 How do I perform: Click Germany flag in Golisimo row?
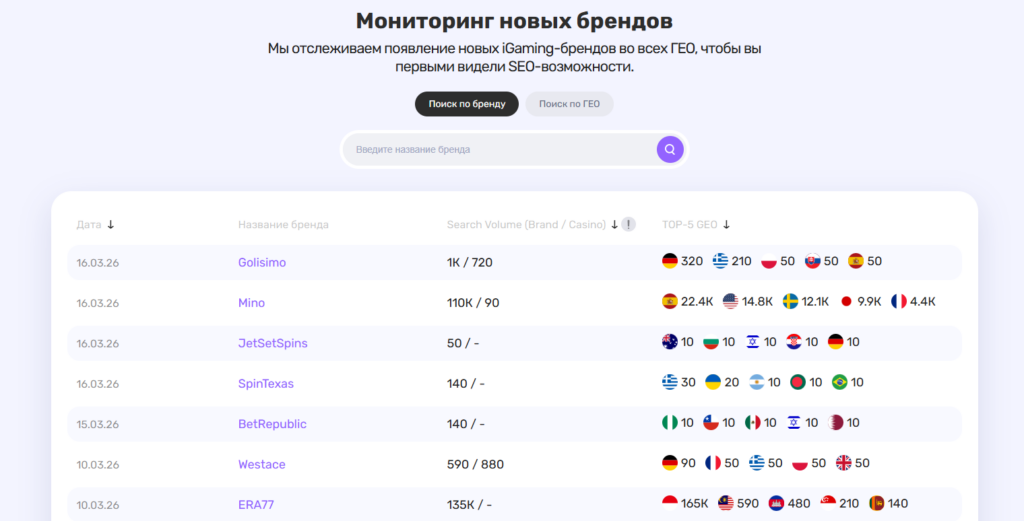669,261
